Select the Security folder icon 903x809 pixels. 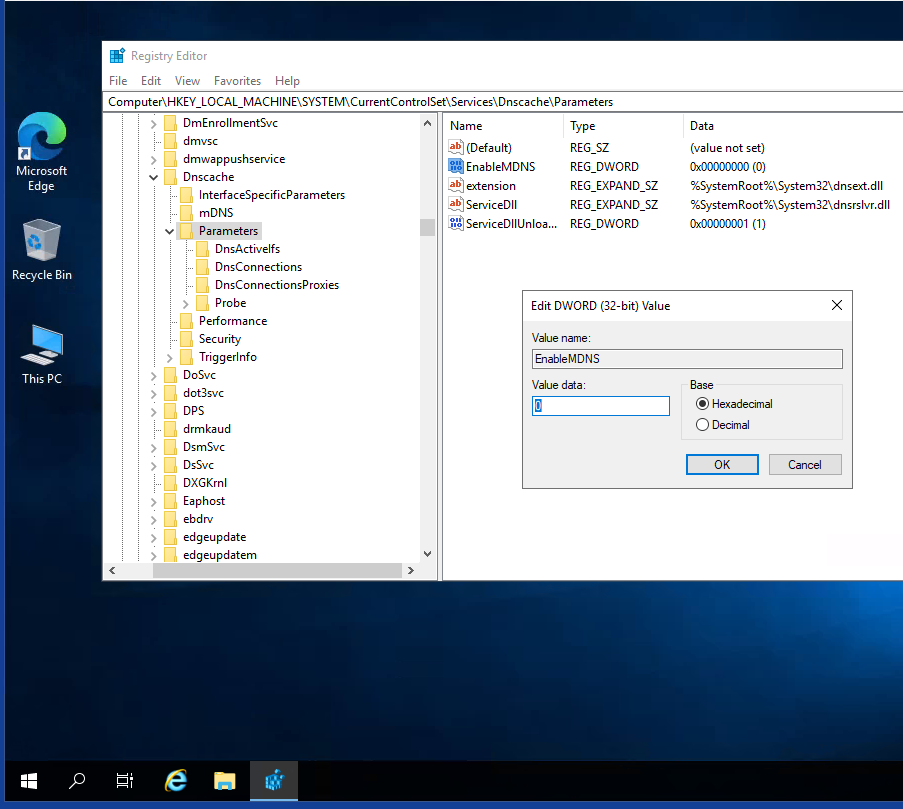click(x=187, y=339)
